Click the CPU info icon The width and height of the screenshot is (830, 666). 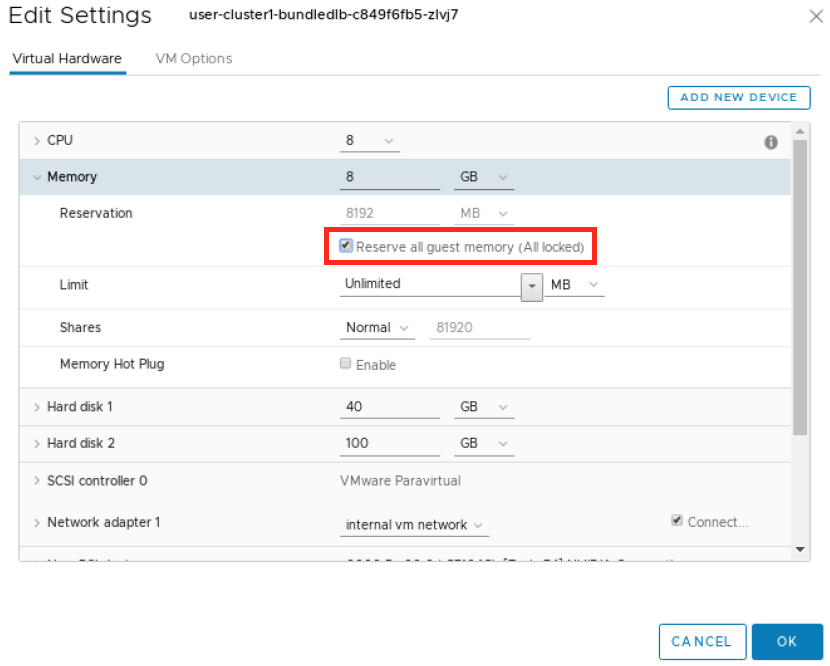tap(771, 142)
